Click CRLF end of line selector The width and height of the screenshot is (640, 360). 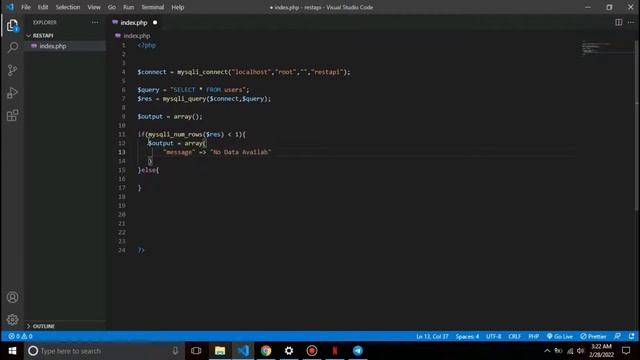click(x=514, y=336)
